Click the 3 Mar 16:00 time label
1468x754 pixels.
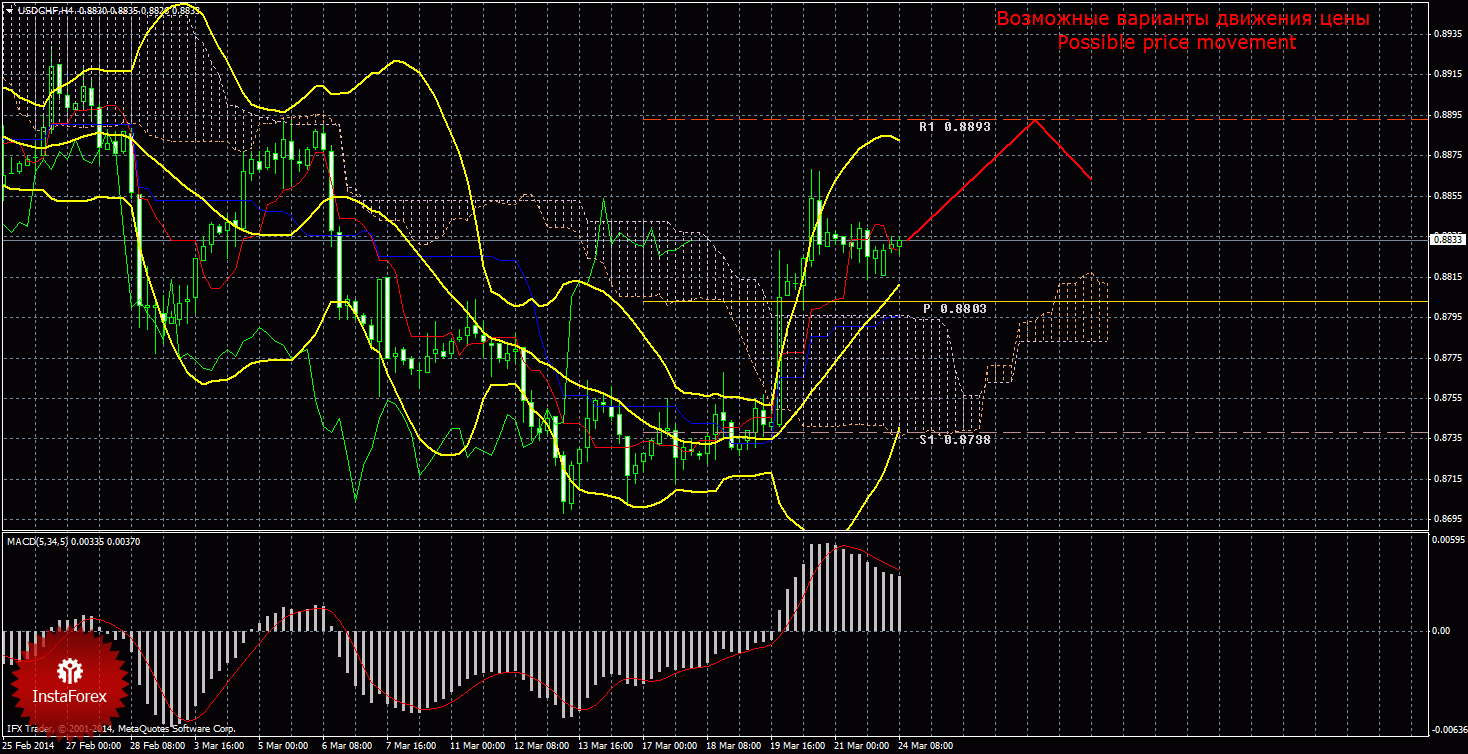(220, 746)
